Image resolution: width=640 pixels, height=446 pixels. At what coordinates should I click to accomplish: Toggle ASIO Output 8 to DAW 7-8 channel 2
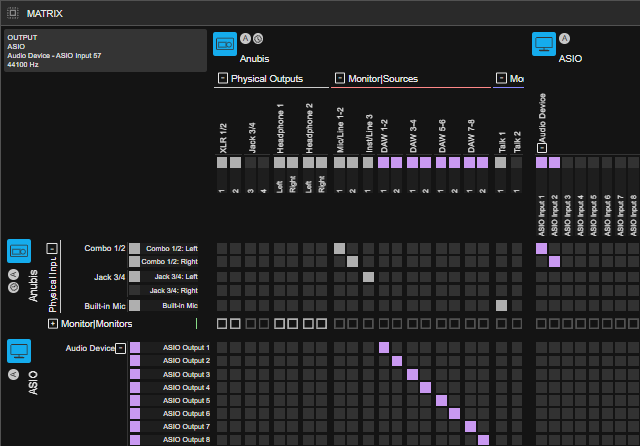[483, 439]
